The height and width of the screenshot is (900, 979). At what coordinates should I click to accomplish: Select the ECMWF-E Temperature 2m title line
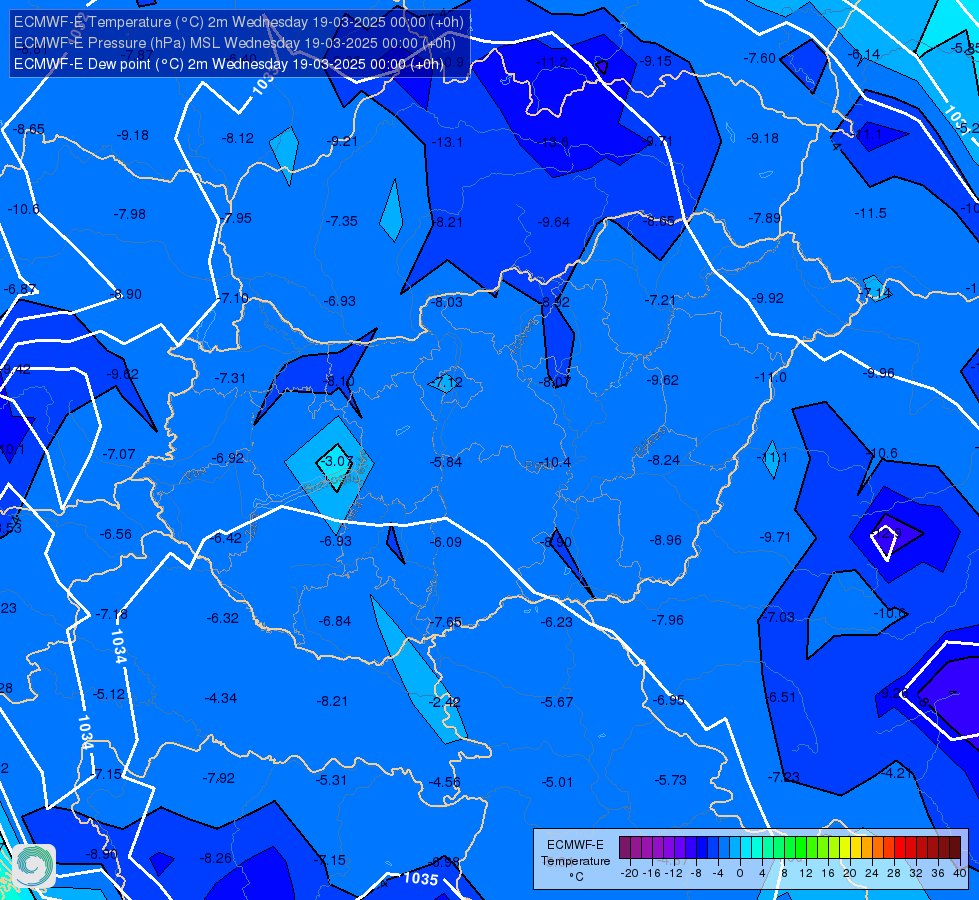point(239,22)
